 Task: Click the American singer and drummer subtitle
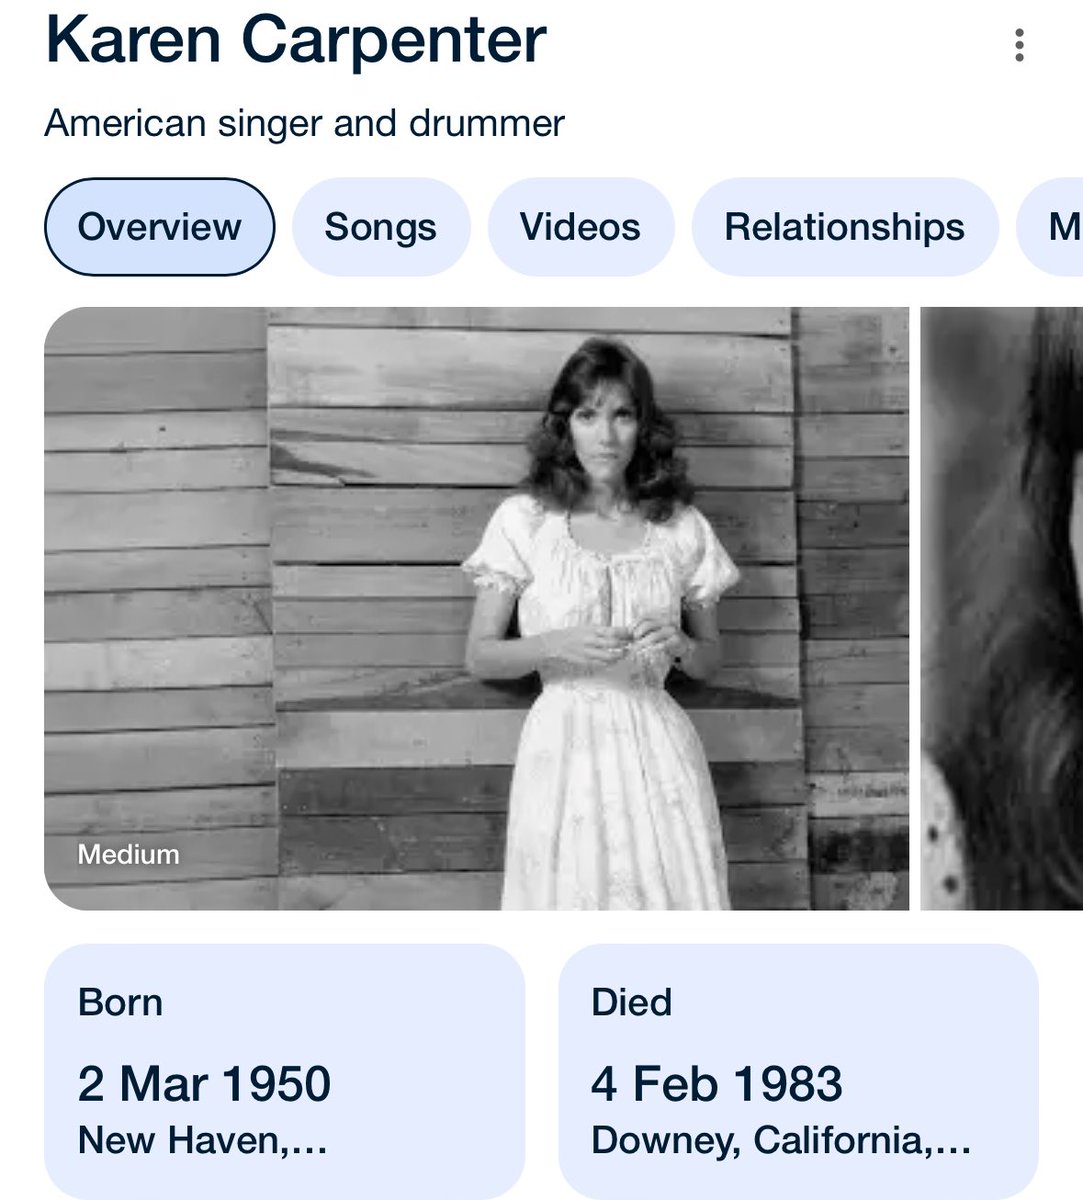tap(305, 123)
